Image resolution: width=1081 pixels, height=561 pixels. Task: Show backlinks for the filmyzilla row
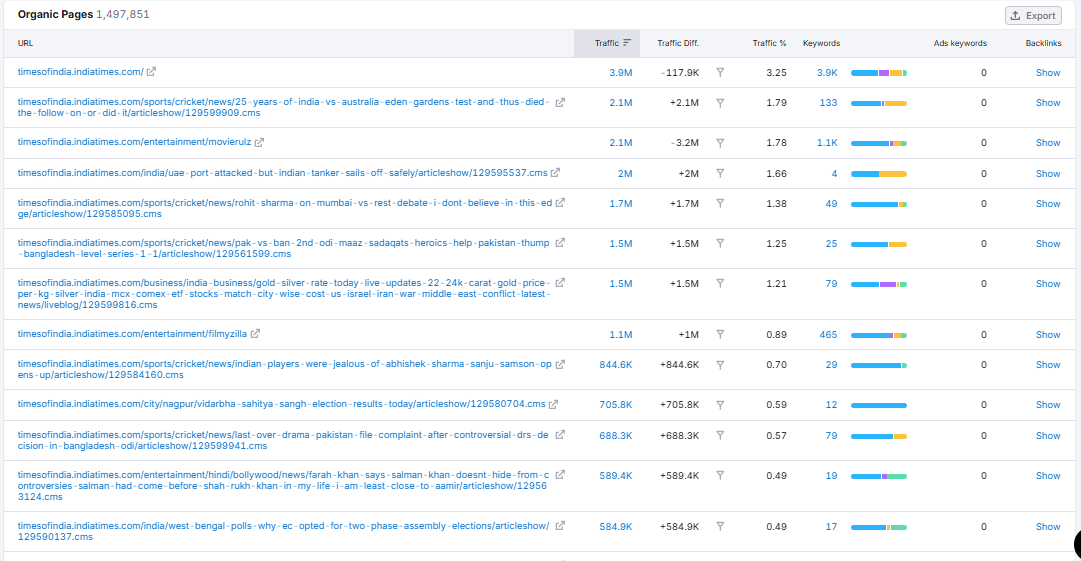coord(1047,334)
